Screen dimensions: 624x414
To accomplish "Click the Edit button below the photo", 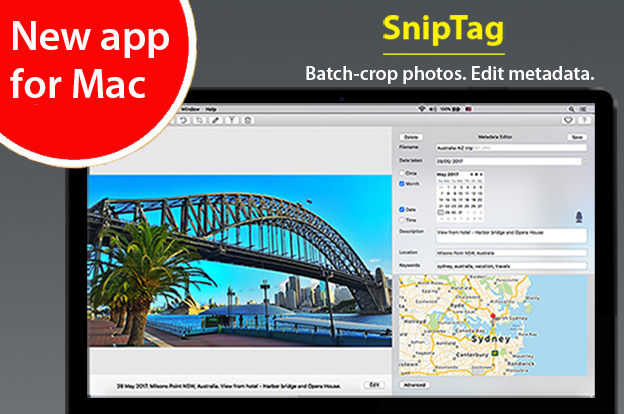I will 372,384.
